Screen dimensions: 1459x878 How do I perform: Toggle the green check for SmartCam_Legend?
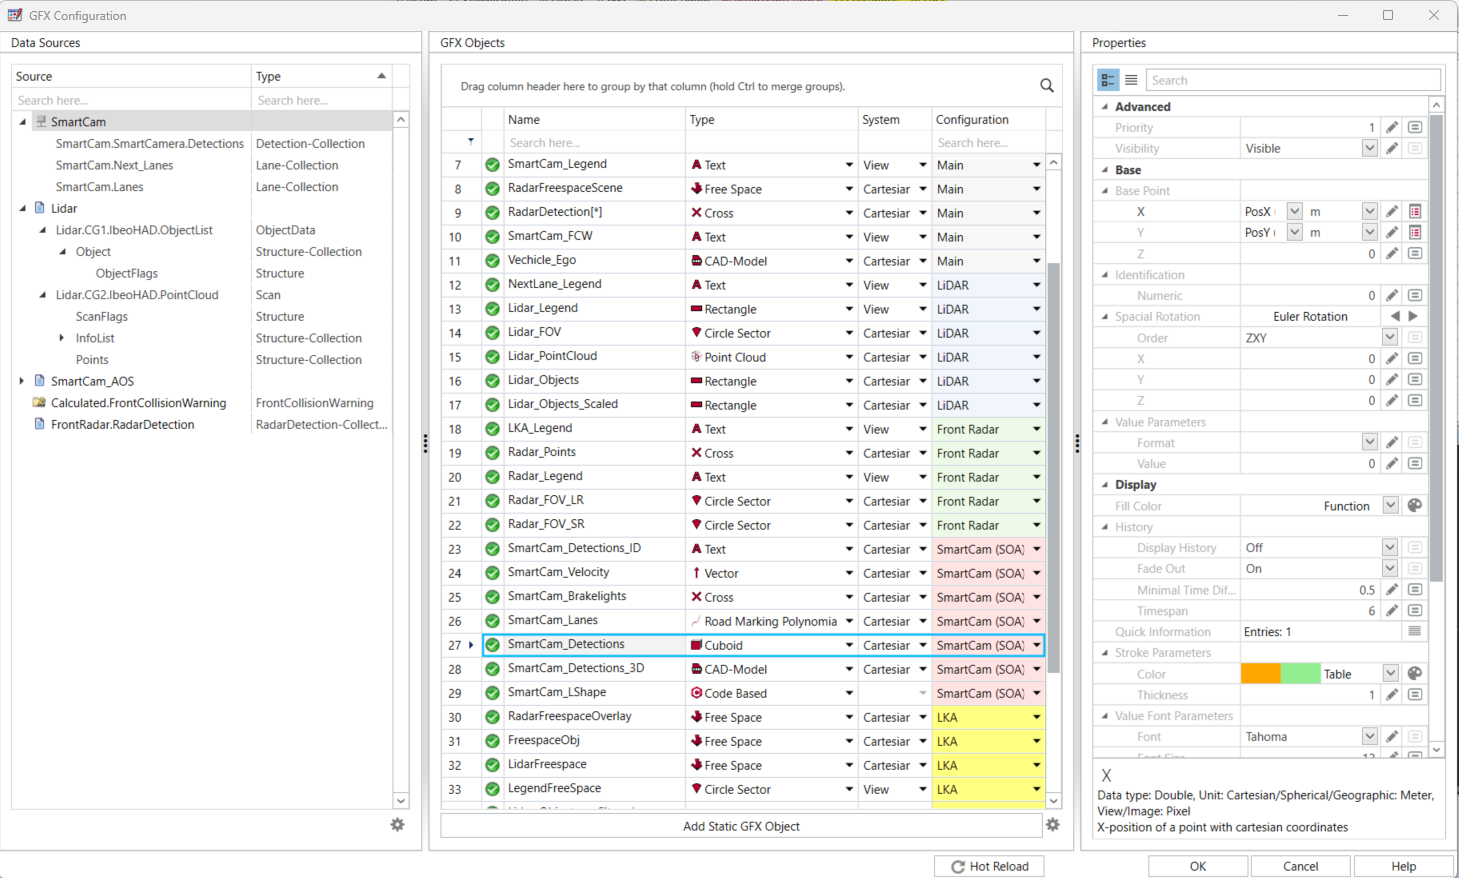(492, 165)
